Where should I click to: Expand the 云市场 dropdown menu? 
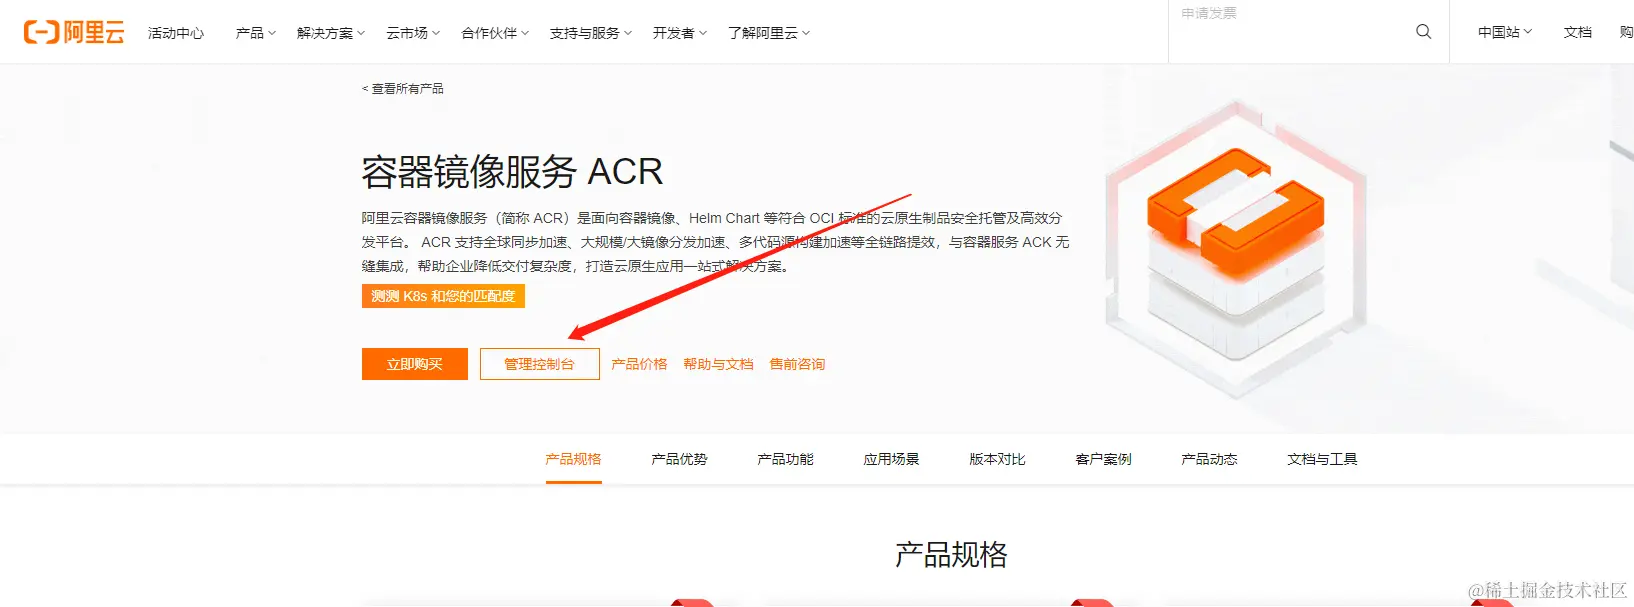pyautogui.click(x=413, y=33)
